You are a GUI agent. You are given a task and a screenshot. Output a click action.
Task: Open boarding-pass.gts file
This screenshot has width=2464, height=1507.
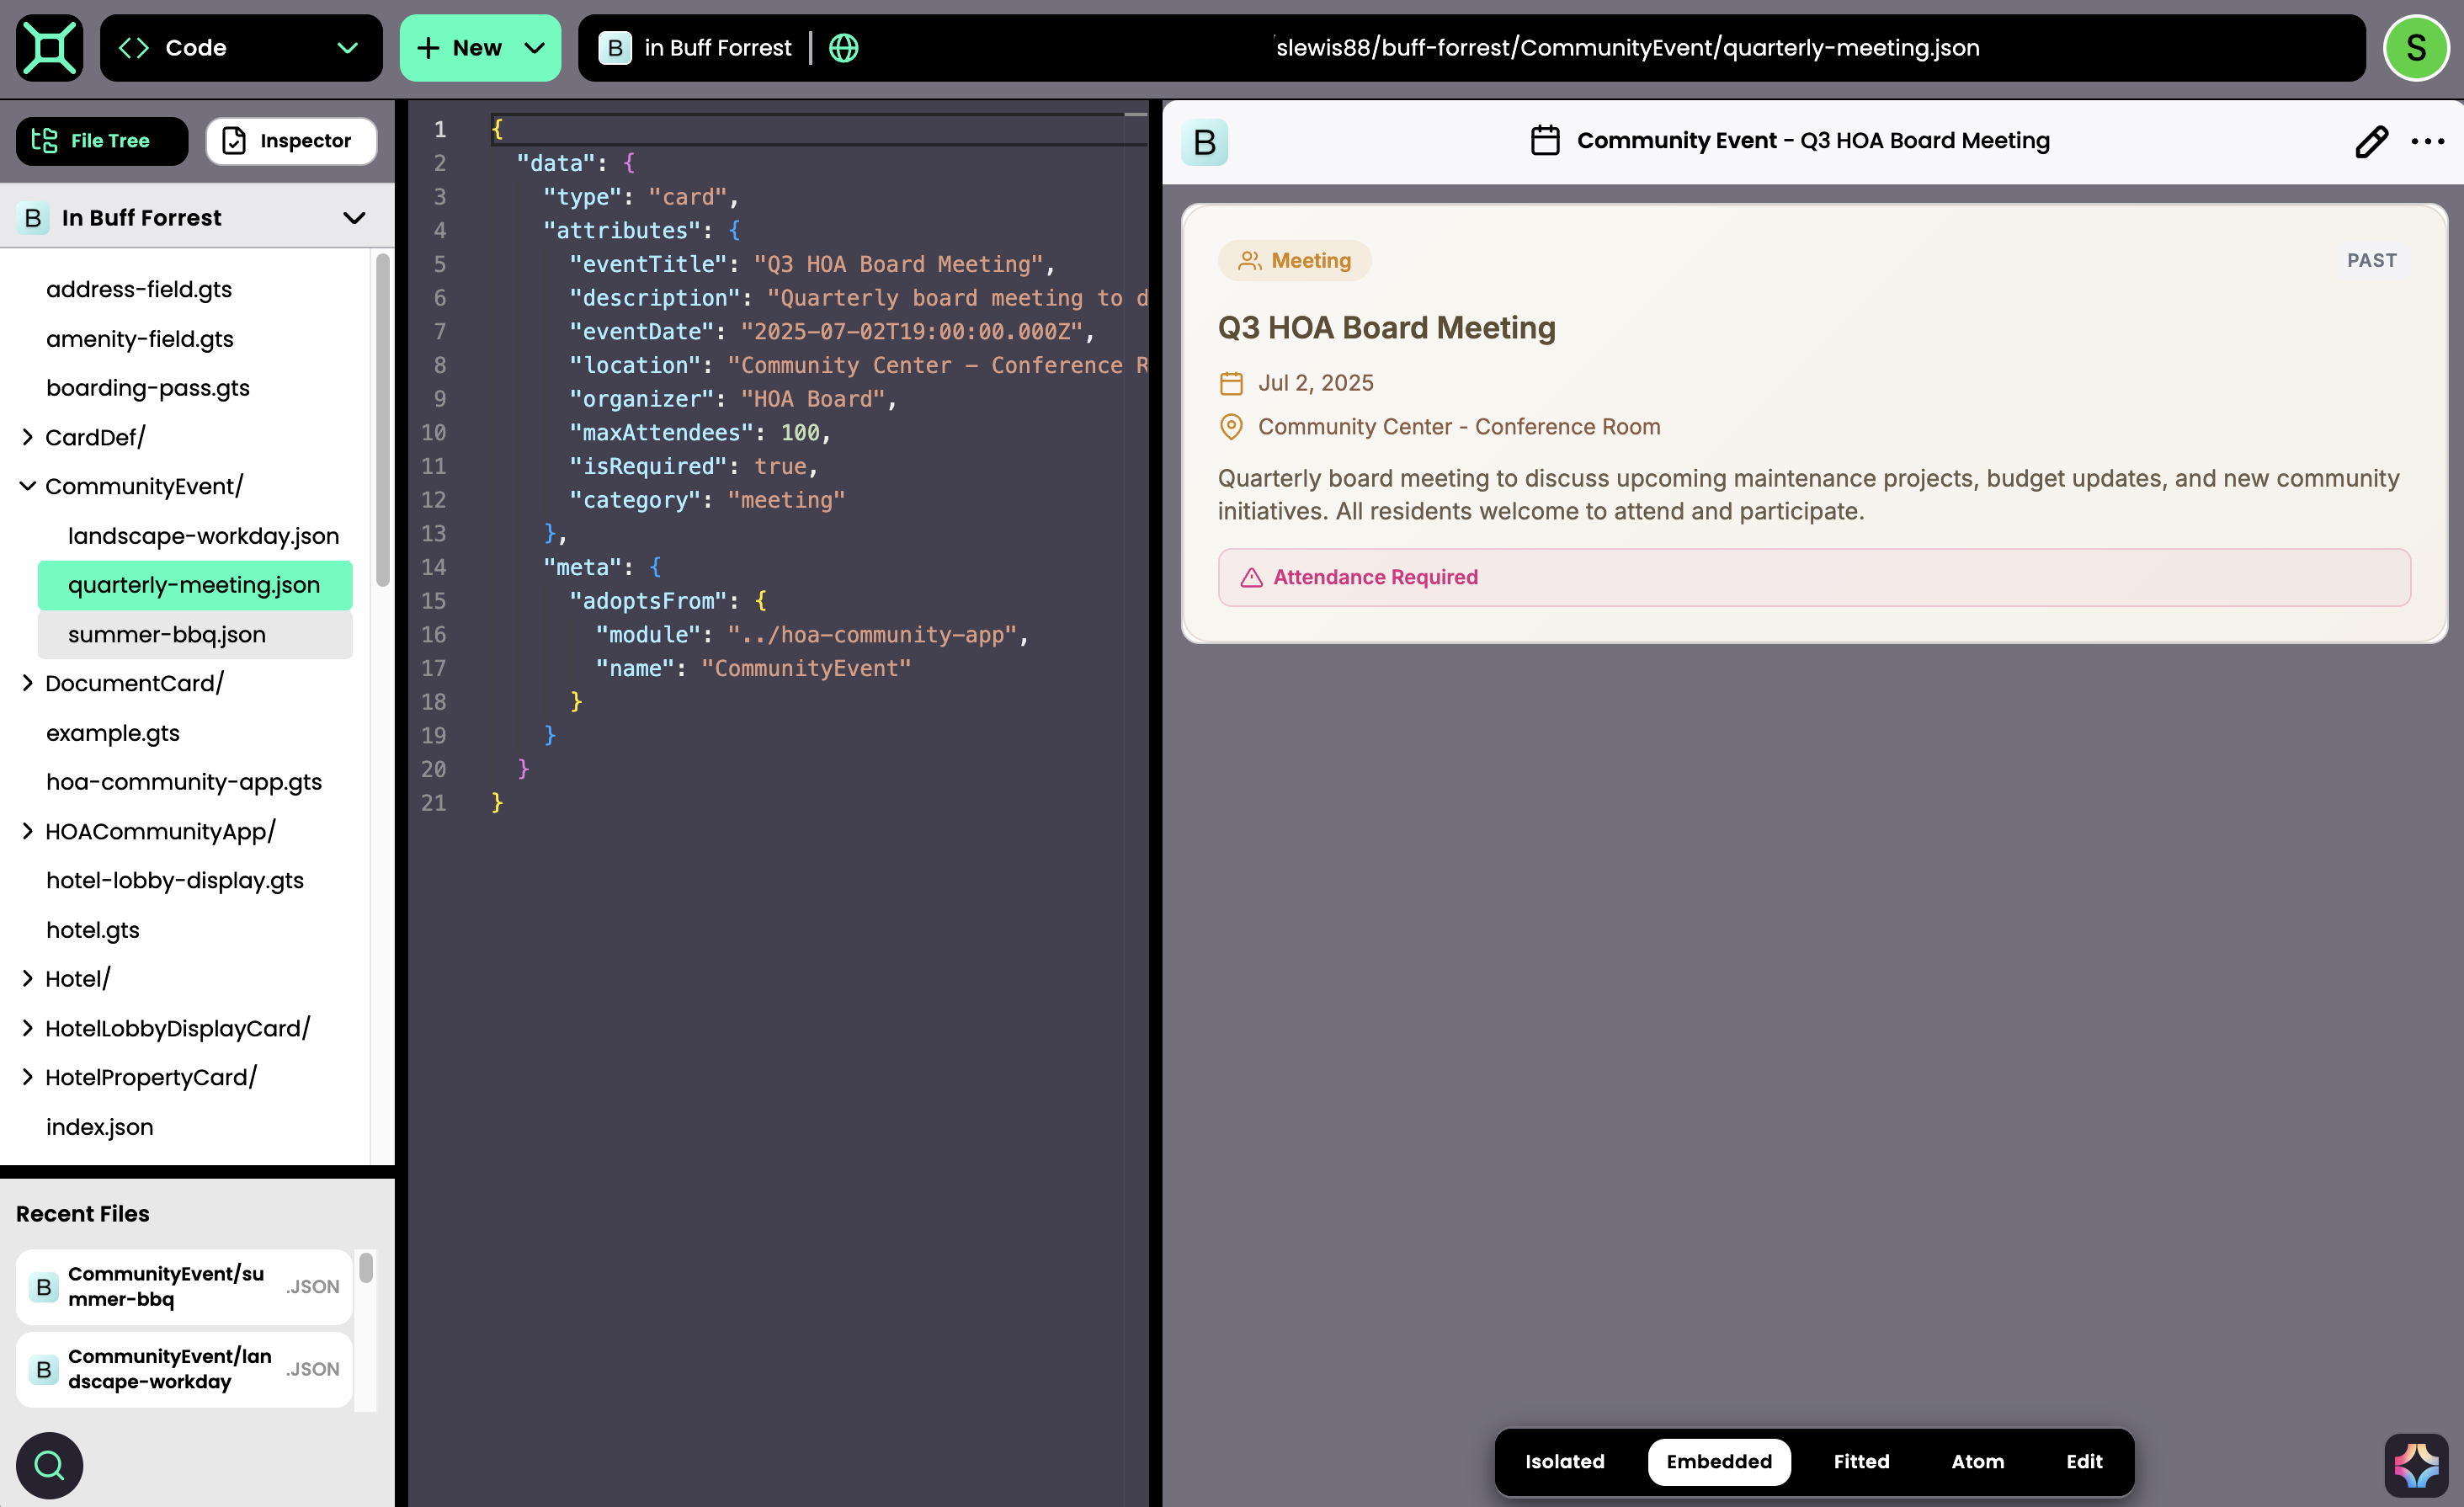point(147,387)
